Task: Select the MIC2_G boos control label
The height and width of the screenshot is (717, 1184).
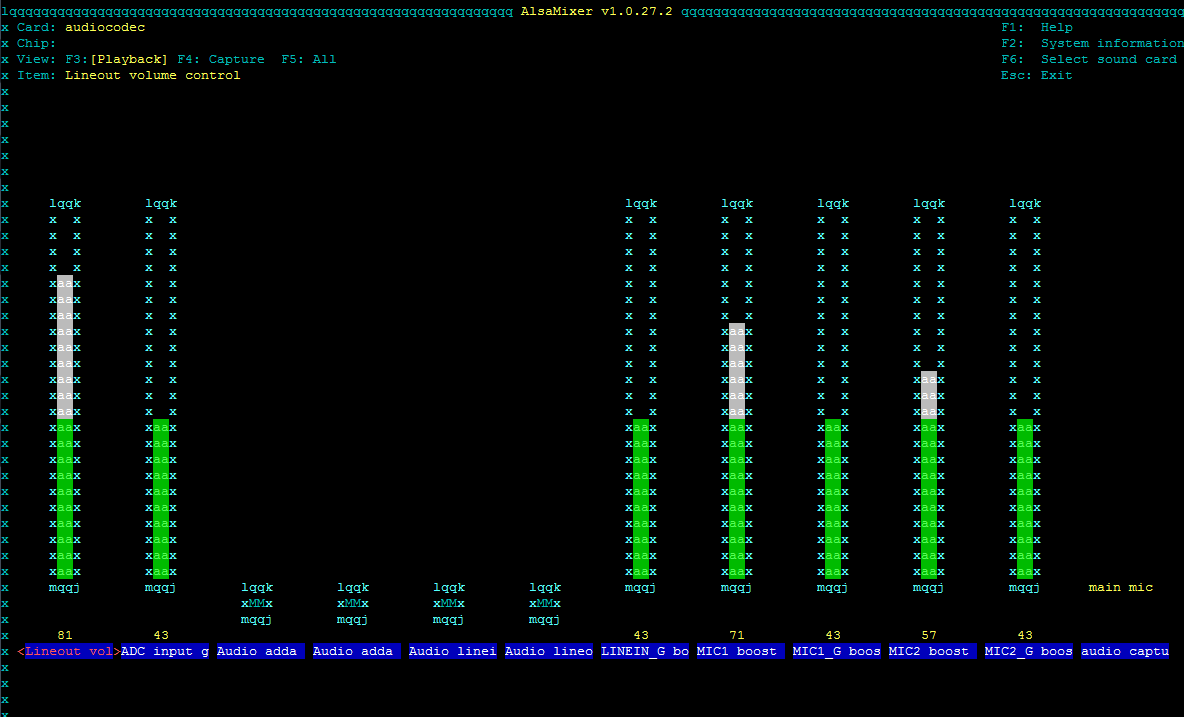Action: tap(1028, 651)
